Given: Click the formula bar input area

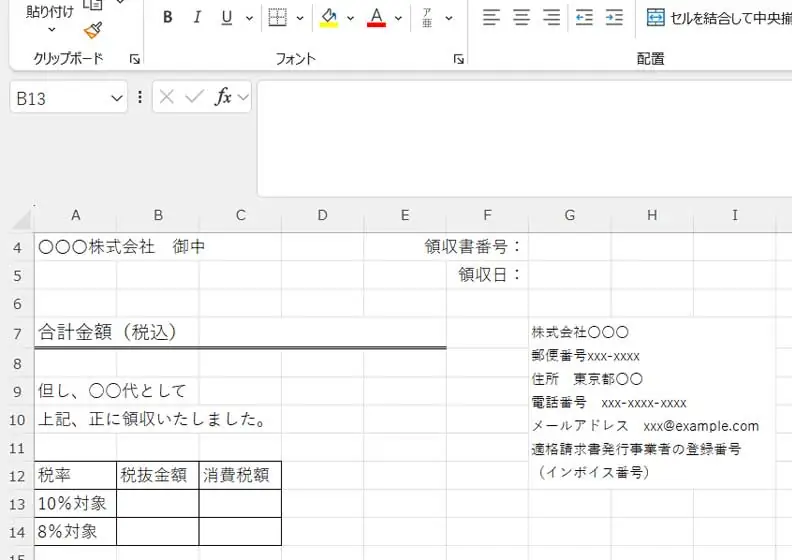Looking at the screenshot, I should (x=524, y=138).
